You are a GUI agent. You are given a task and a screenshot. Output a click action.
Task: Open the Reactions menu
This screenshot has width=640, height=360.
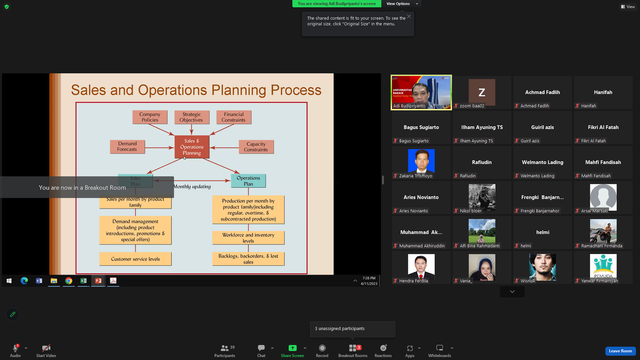[x=383, y=350]
